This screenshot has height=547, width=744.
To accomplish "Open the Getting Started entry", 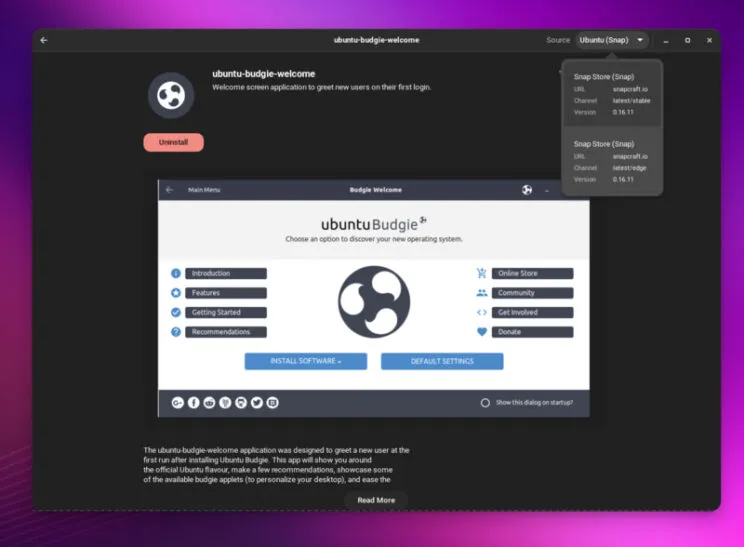I will 225,312.
